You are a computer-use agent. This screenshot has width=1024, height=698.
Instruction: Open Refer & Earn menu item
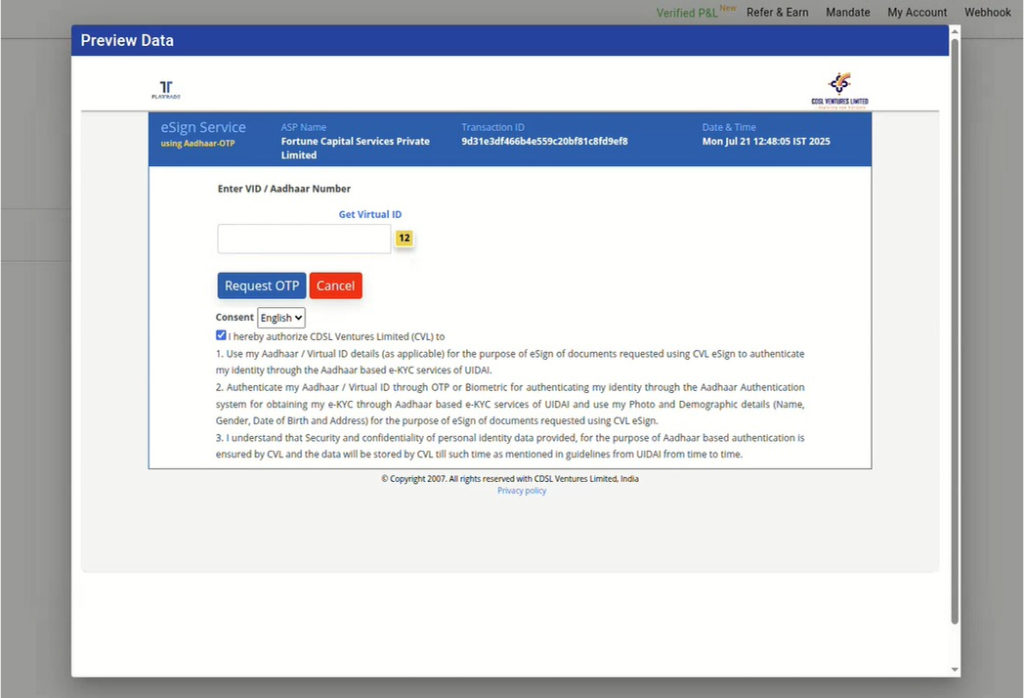[777, 12]
